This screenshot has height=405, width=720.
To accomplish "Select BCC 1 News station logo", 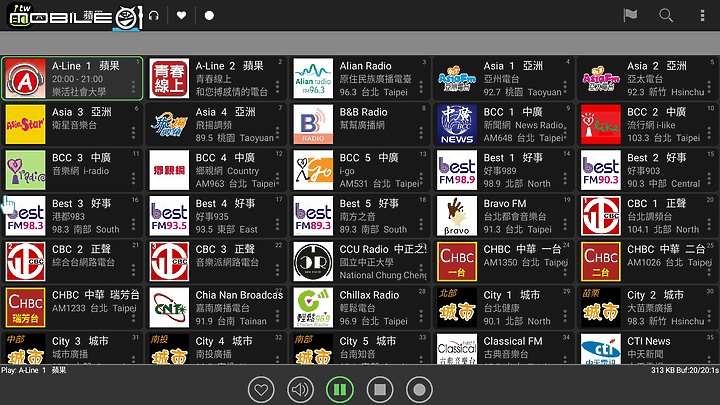I will [x=457, y=124].
